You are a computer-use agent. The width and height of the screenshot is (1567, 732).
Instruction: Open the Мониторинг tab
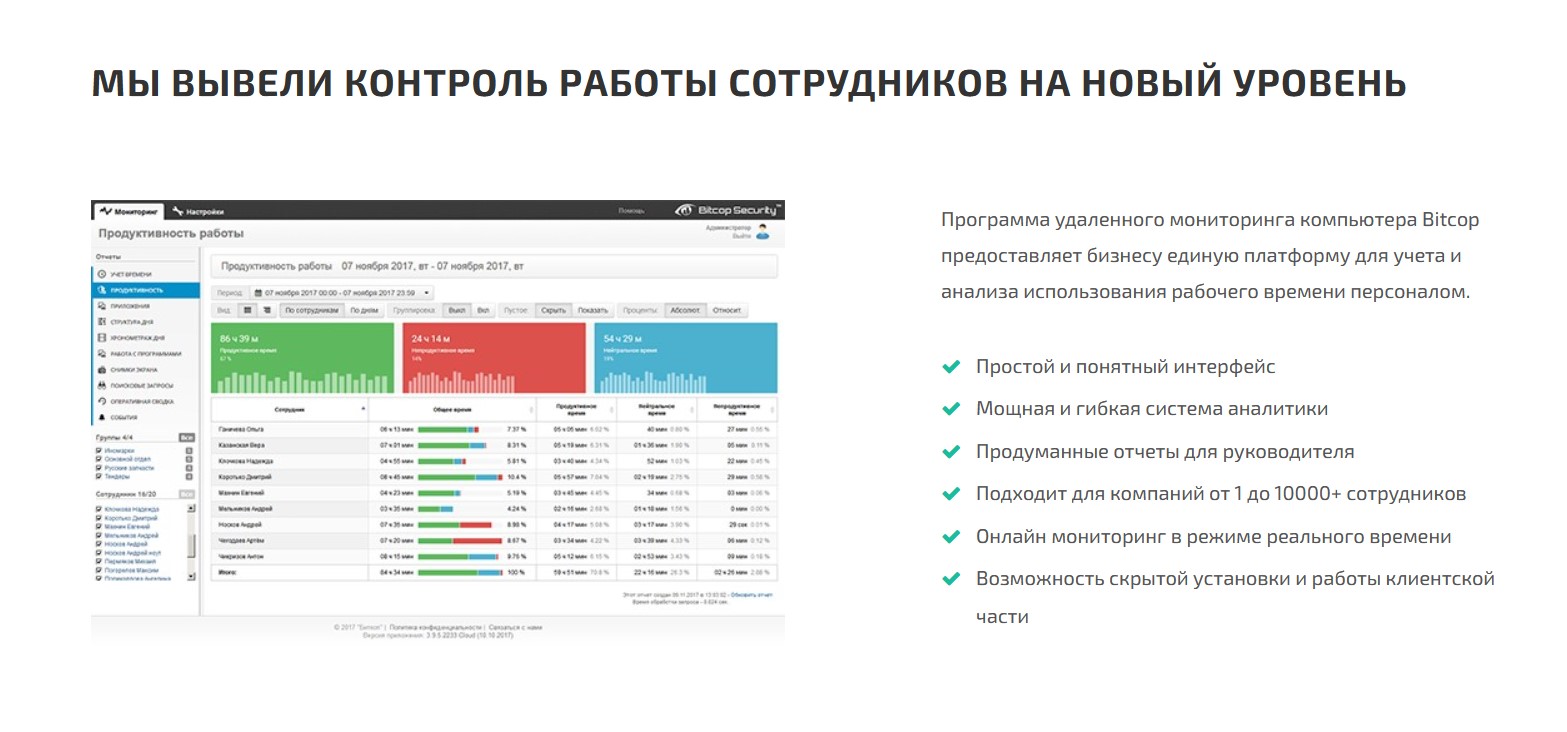pos(129,211)
